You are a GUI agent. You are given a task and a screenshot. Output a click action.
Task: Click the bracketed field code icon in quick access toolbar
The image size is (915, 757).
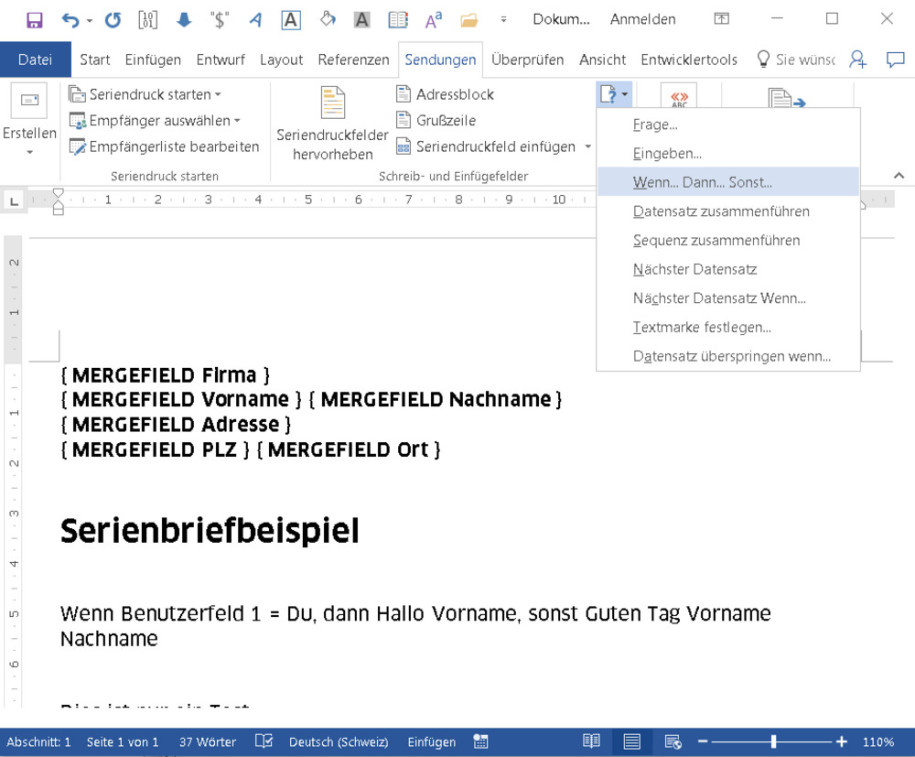tap(148, 20)
